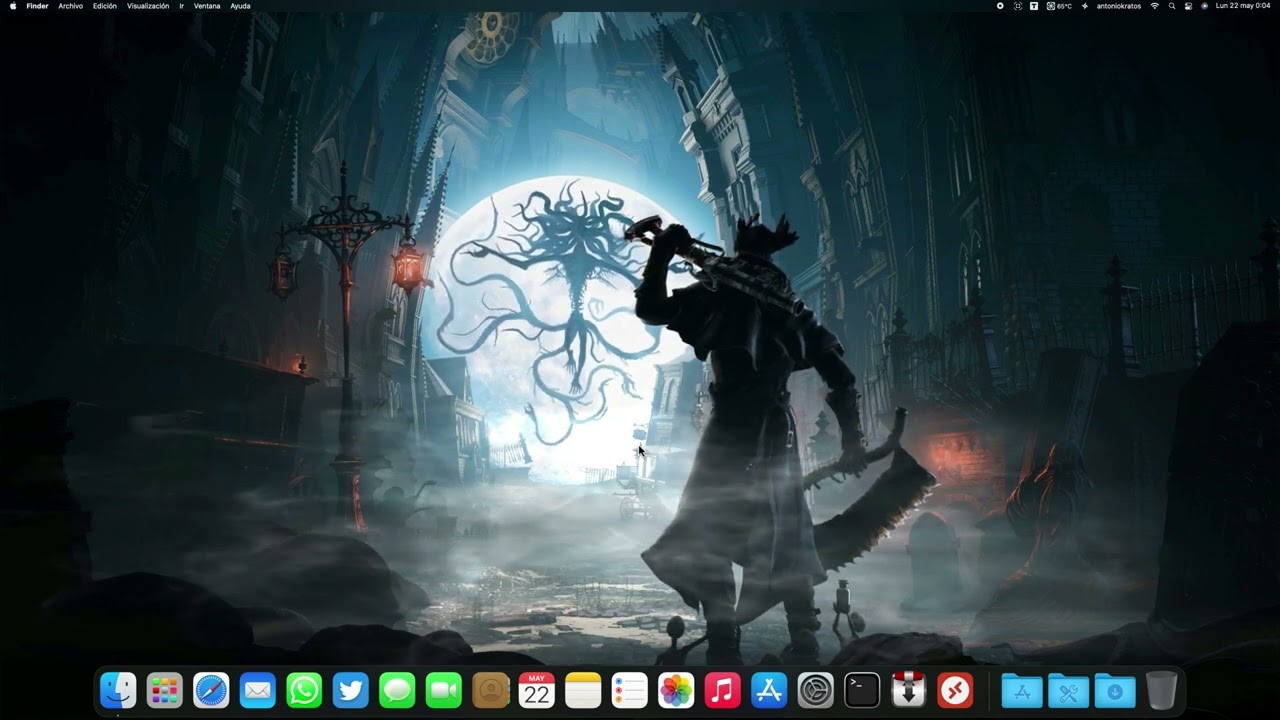Viewport: 1280px width, 720px height.
Task: Open the Messages app in Dock
Action: click(x=397, y=690)
